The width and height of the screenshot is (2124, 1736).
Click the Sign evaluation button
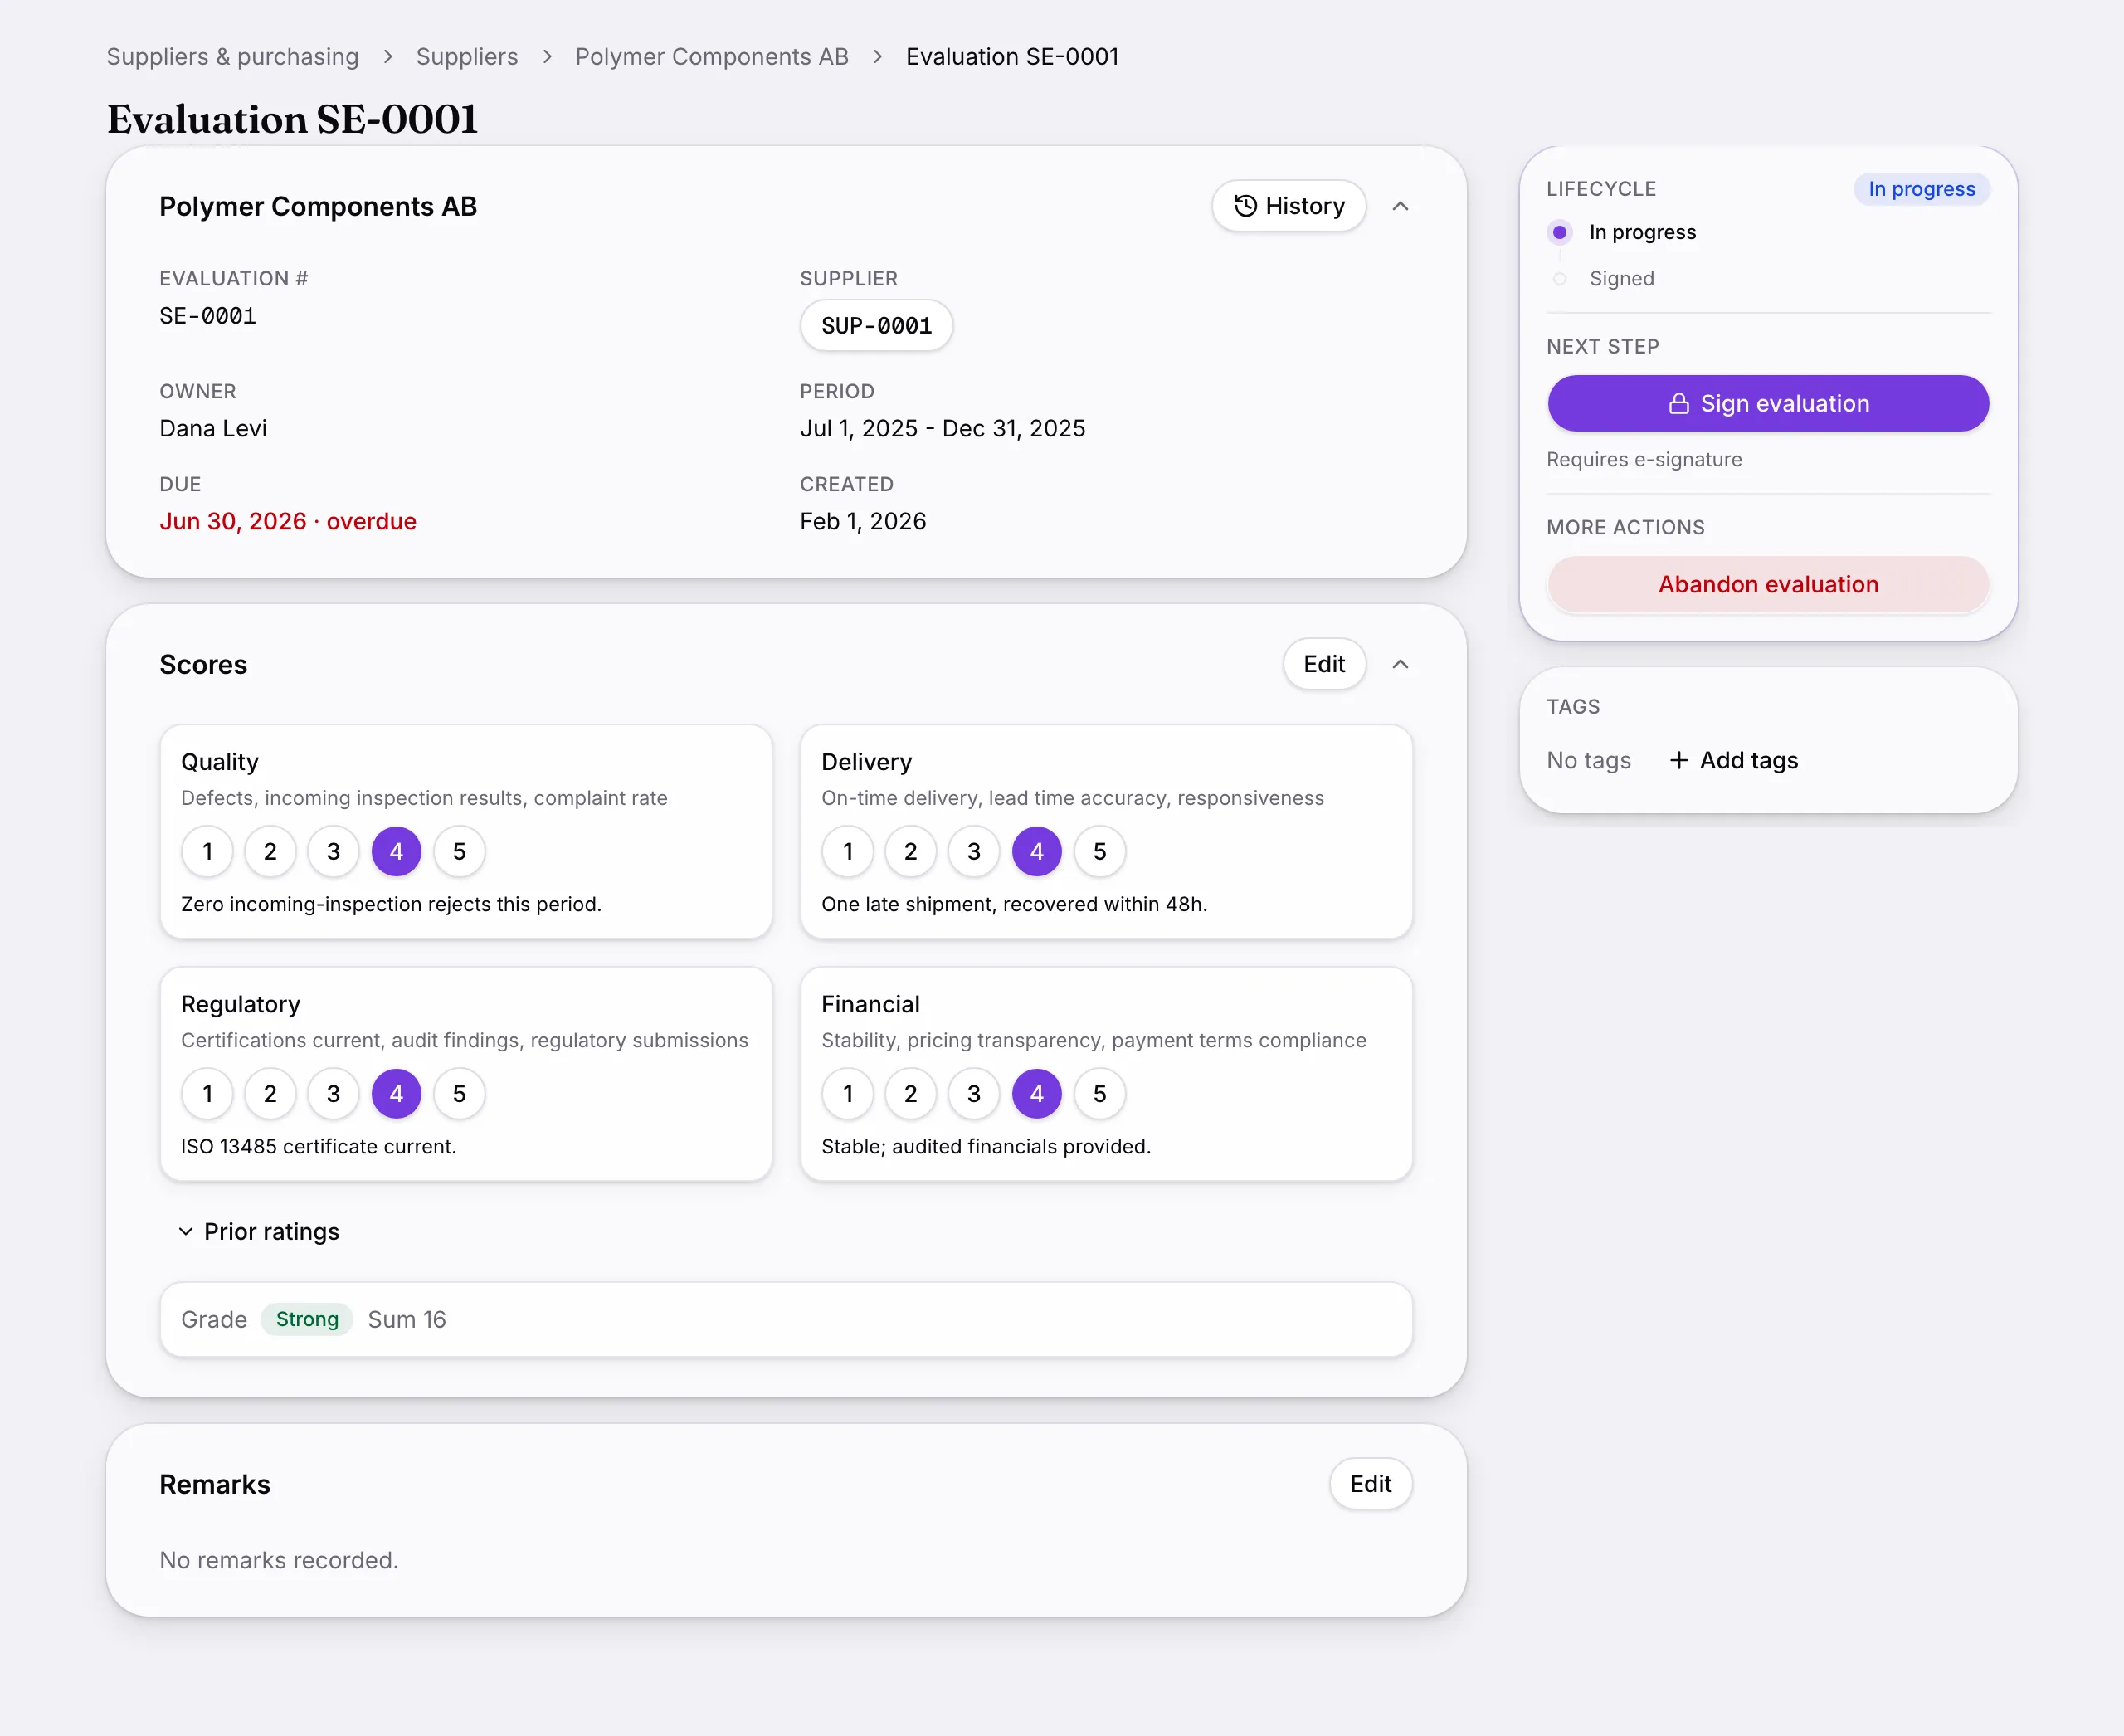click(1768, 403)
